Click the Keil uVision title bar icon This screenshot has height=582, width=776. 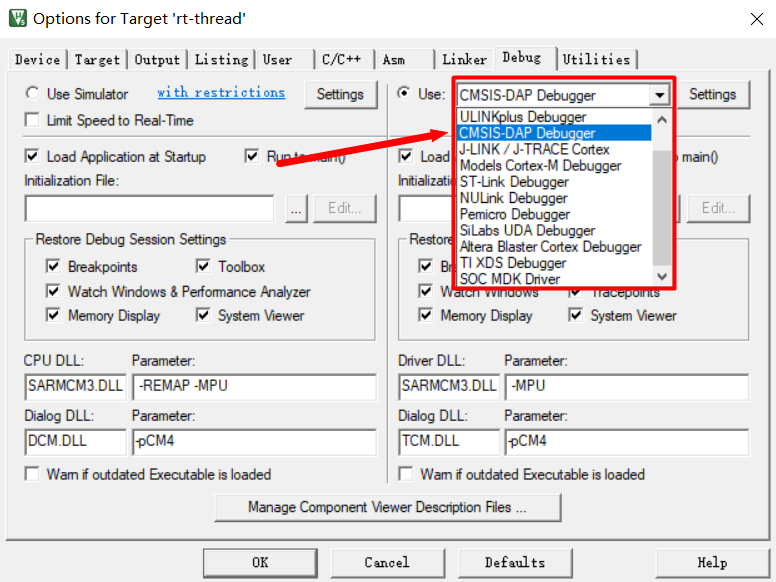tap(17, 18)
